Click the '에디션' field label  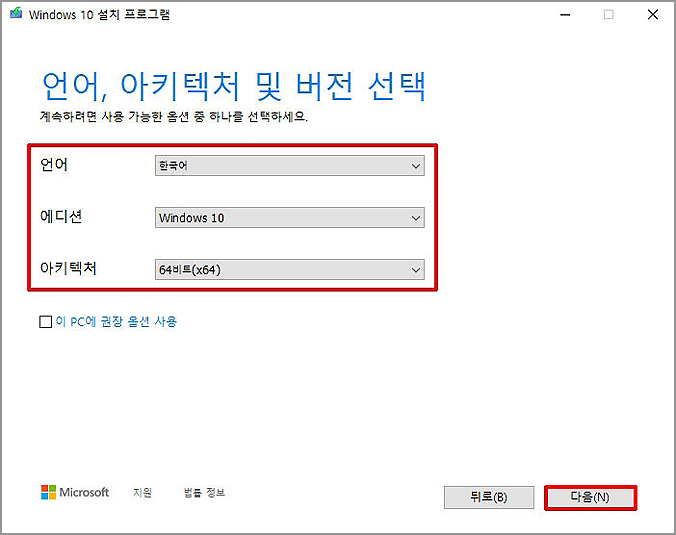click(x=61, y=216)
